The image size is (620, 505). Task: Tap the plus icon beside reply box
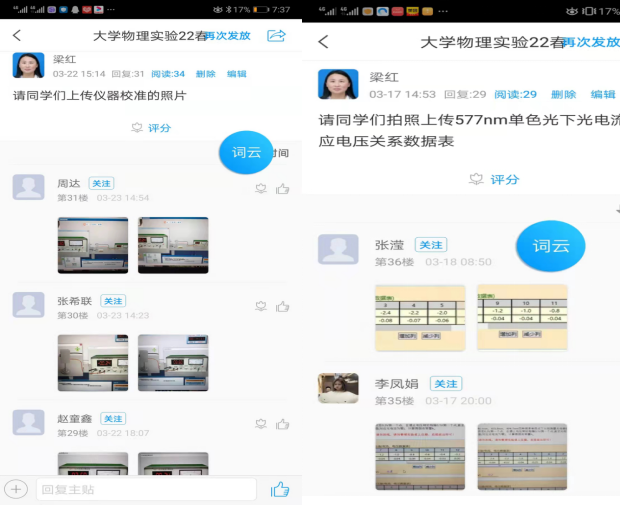click(x=16, y=489)
